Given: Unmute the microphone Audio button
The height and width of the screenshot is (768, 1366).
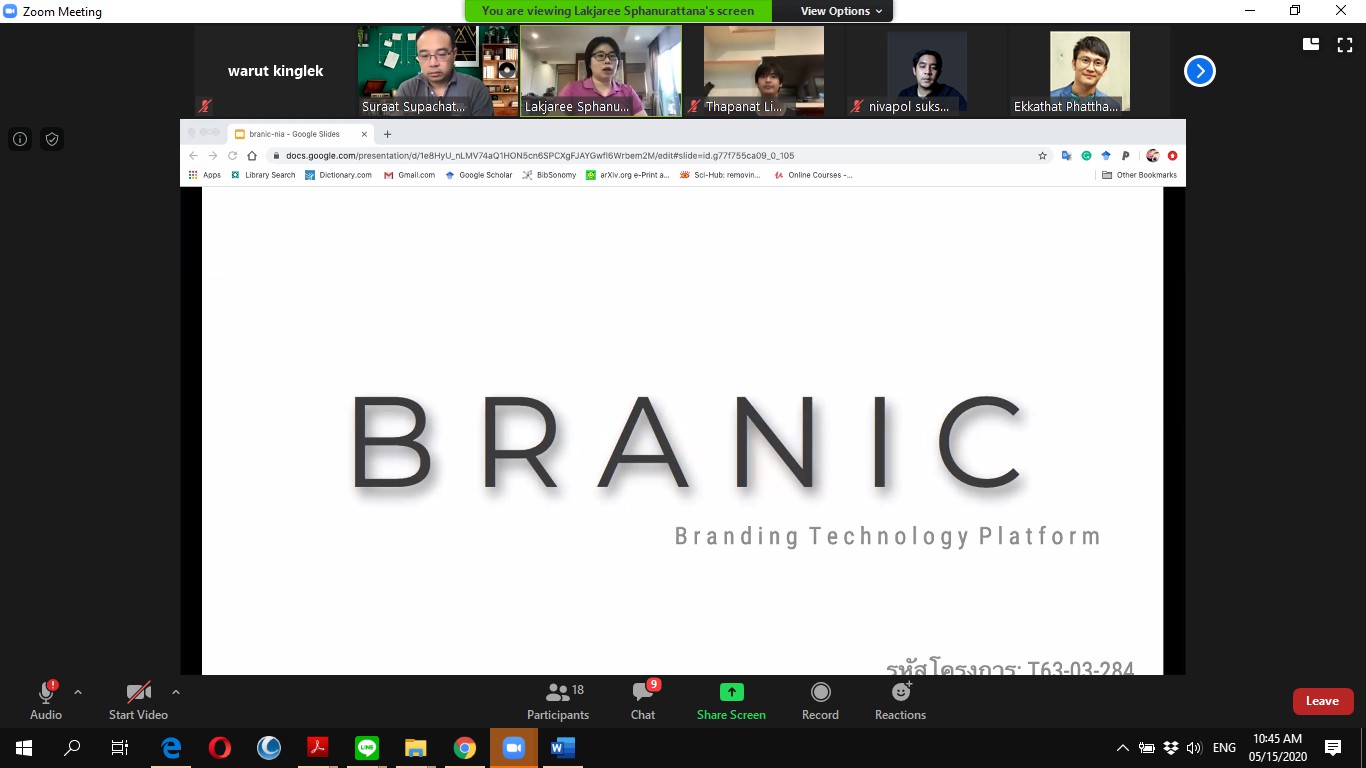Looking at the screenshot, I should tap(46, 701).
